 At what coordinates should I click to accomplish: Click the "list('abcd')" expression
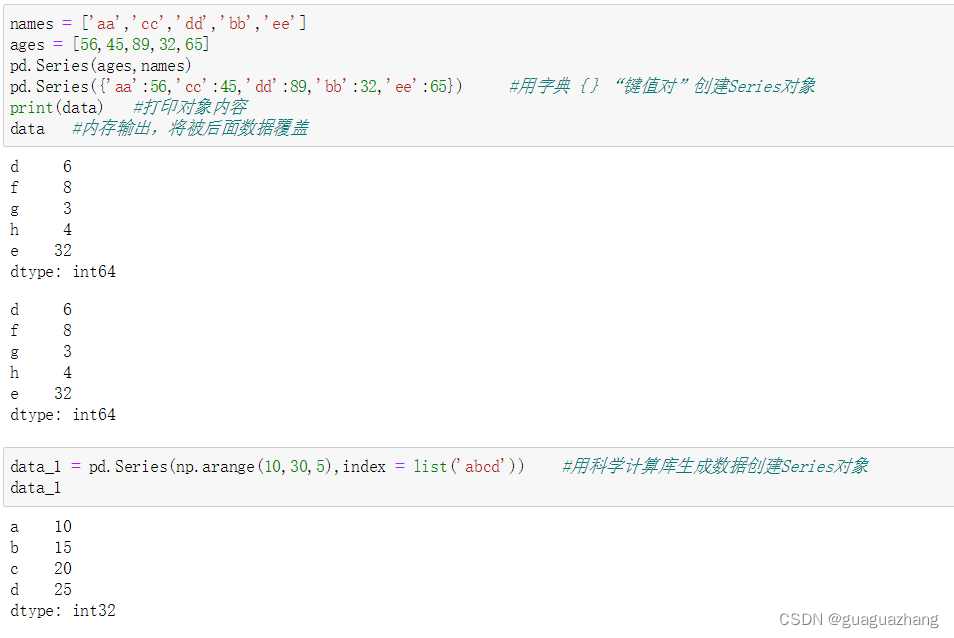tap(465, 466)
